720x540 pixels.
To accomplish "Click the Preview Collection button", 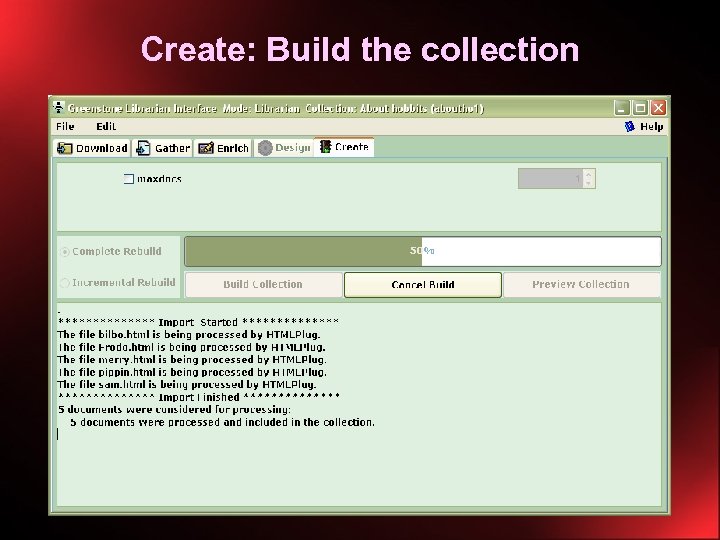I will coord(581,285).
